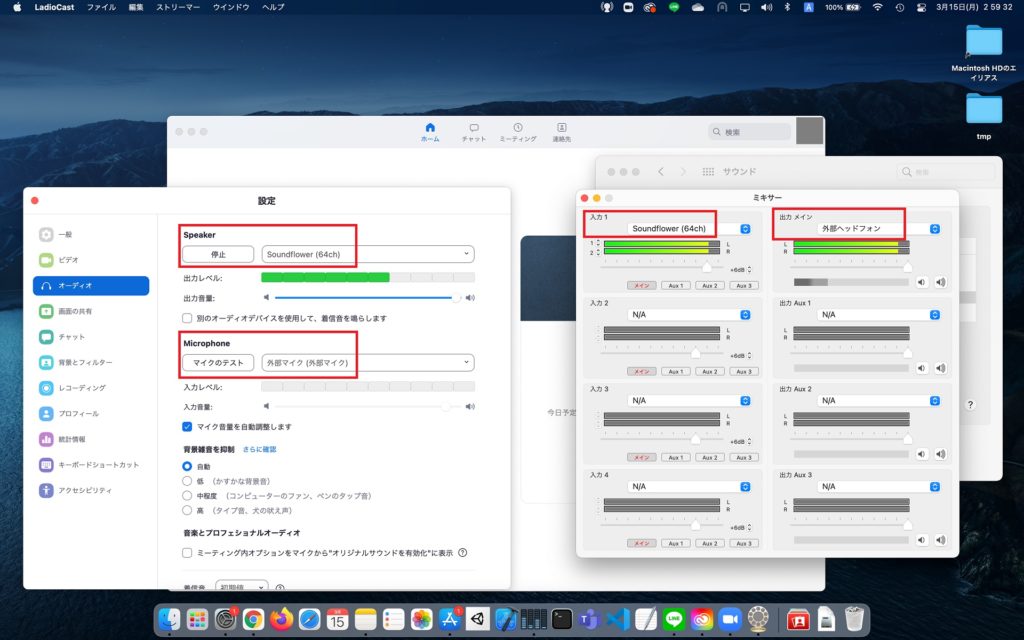Open the General (一般) settings icon
The width and height of the screenshot is (1024, 640).
pos(46,234)
